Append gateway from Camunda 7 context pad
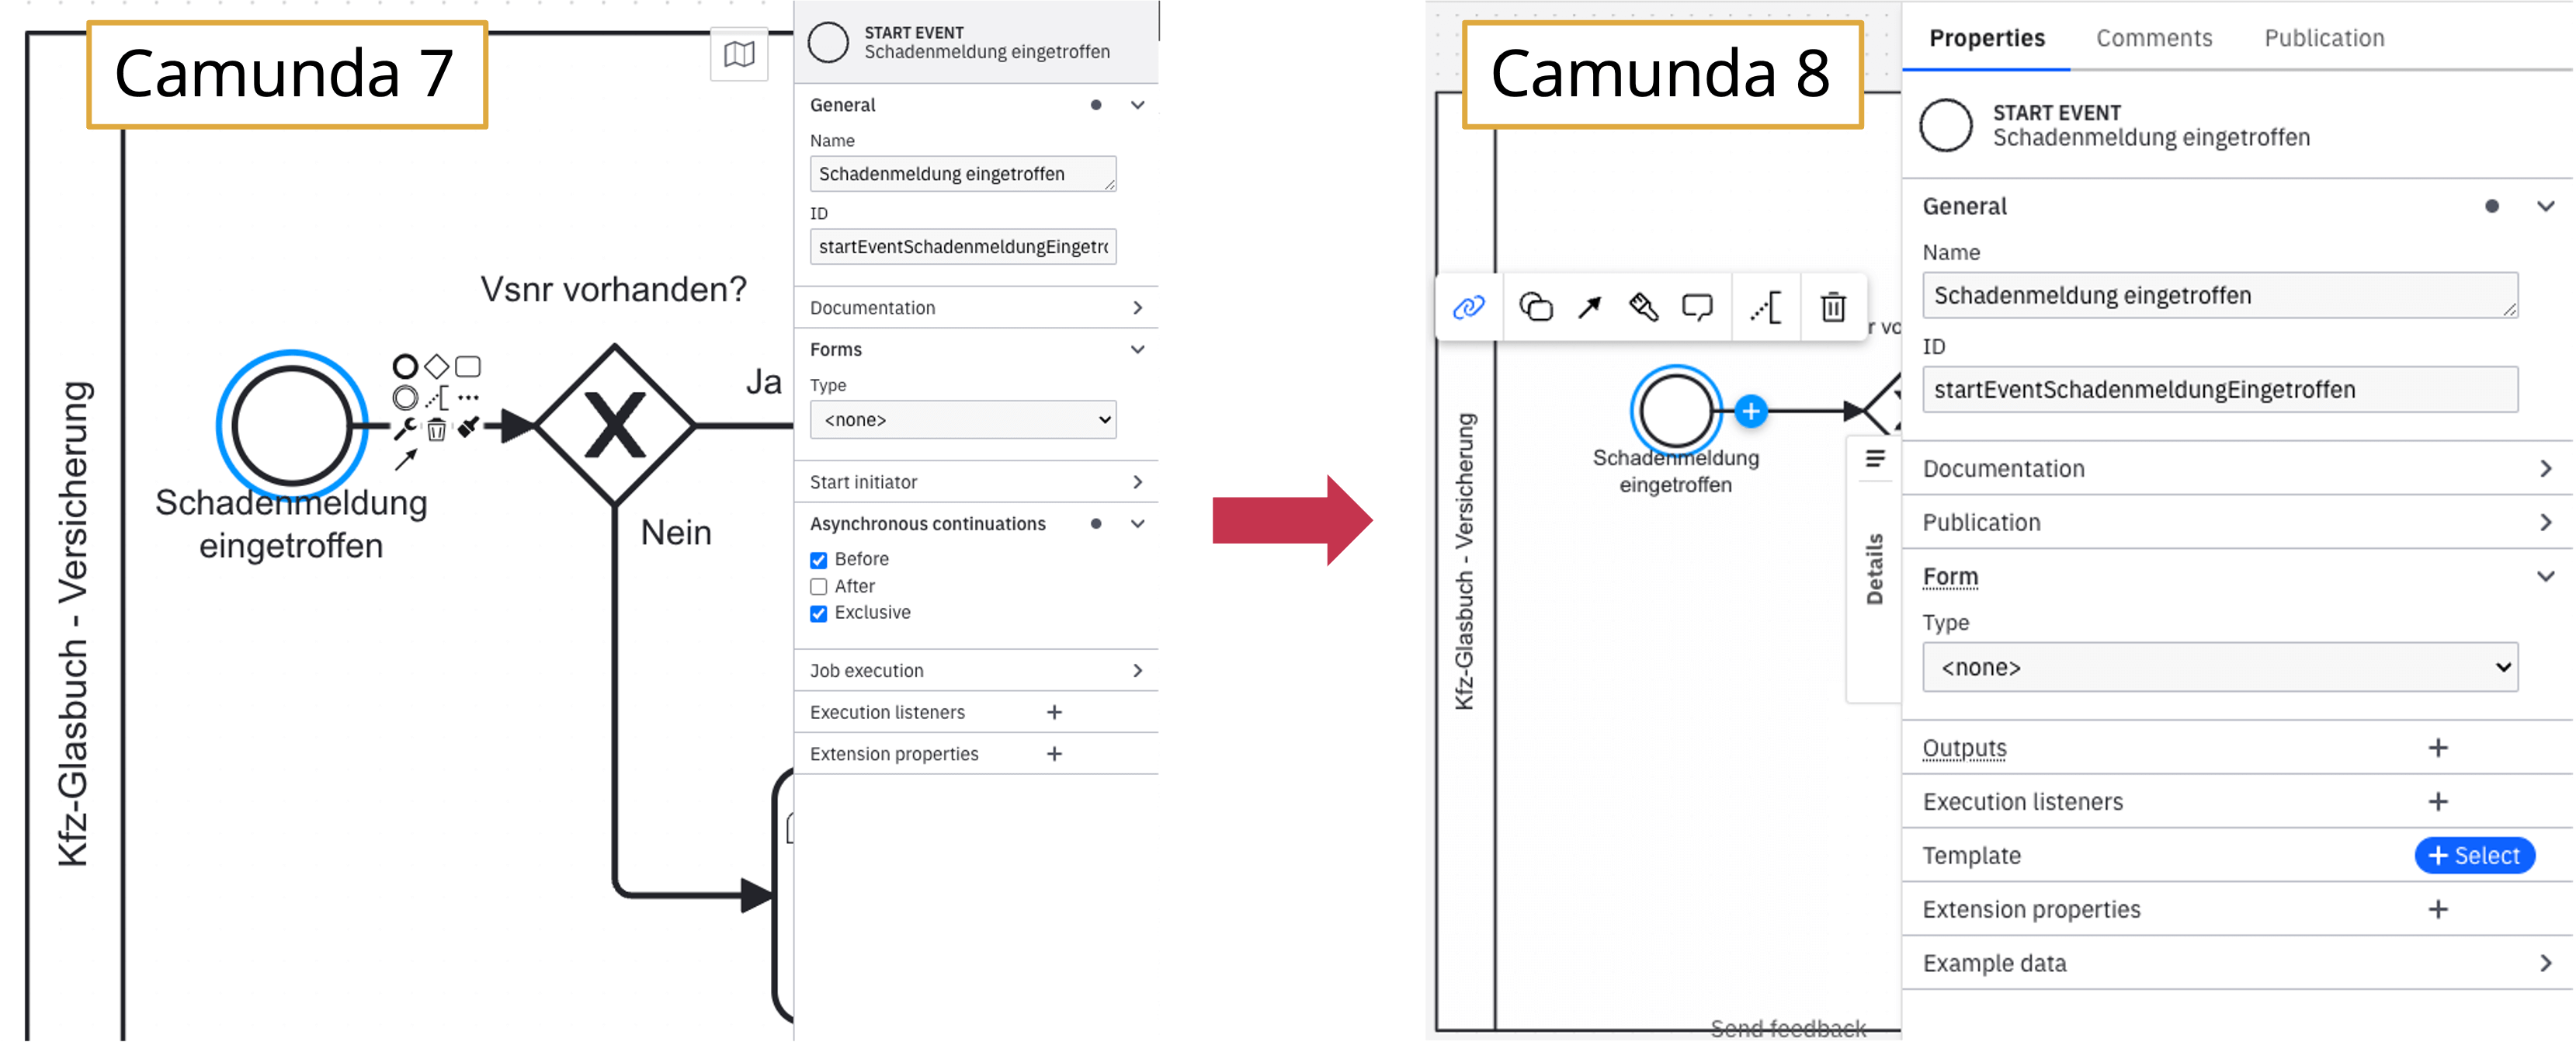2576x1042 pixels. (x=436, y=366)
